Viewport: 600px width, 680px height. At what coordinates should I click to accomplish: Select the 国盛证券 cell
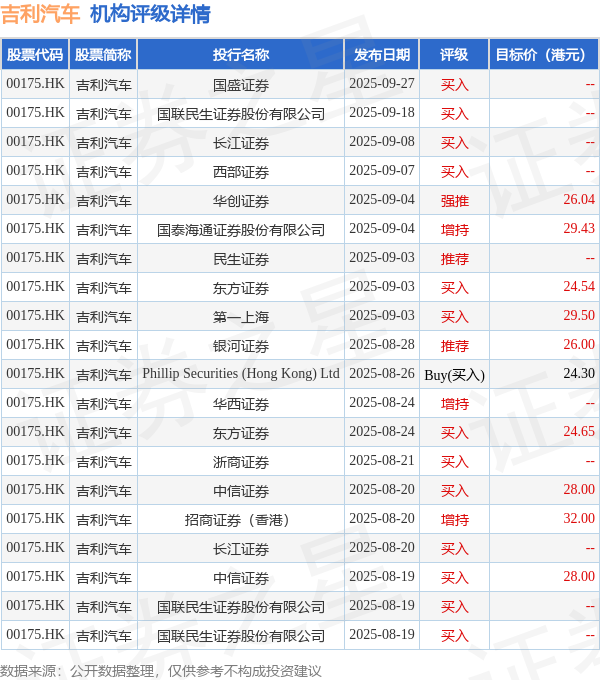click(x=241, y=85)
